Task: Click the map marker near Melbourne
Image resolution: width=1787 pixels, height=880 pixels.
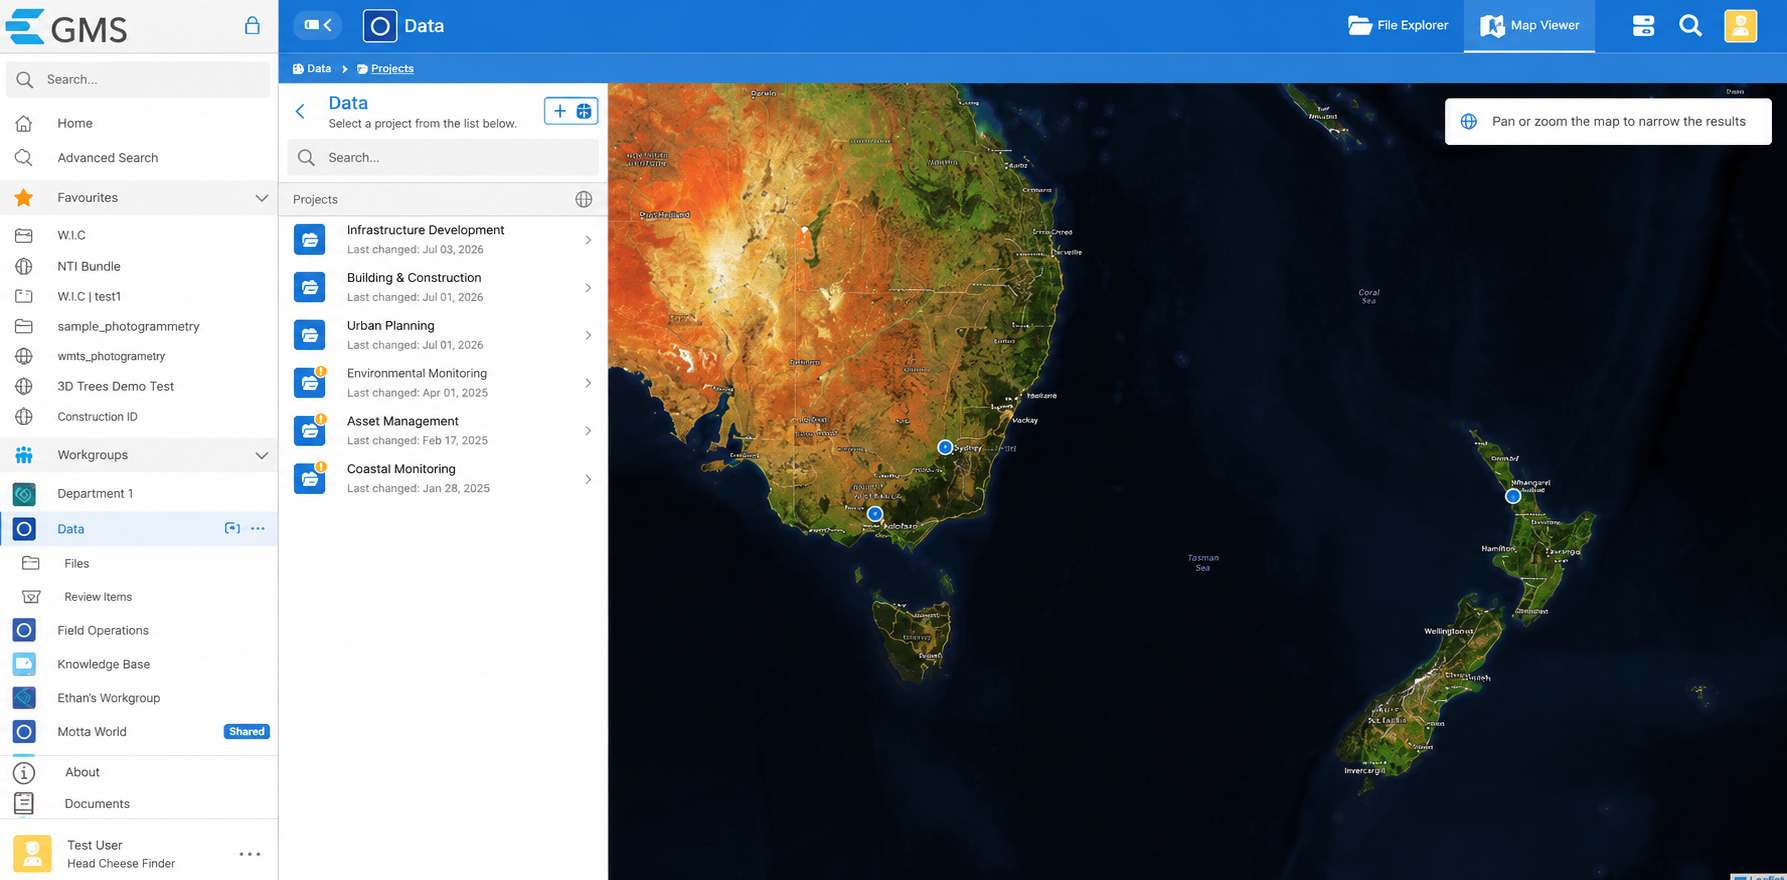Action: pos(875,514)
